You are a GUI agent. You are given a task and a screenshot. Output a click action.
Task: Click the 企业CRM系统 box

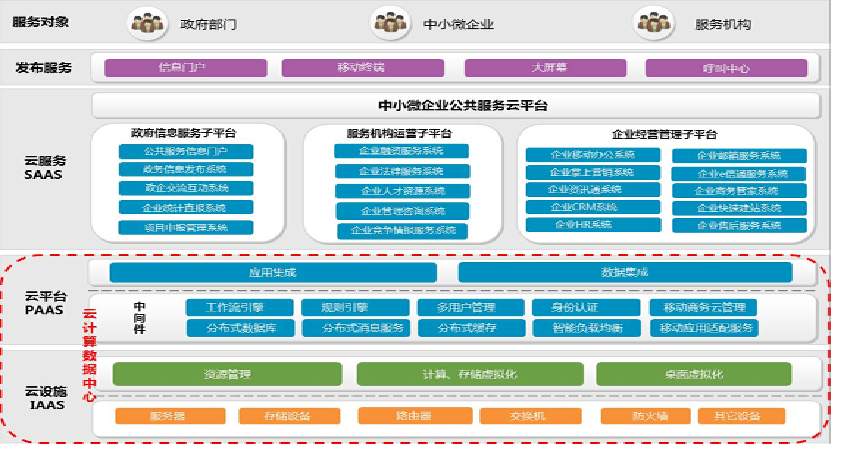pyautogui.click(x=584, y=207)
